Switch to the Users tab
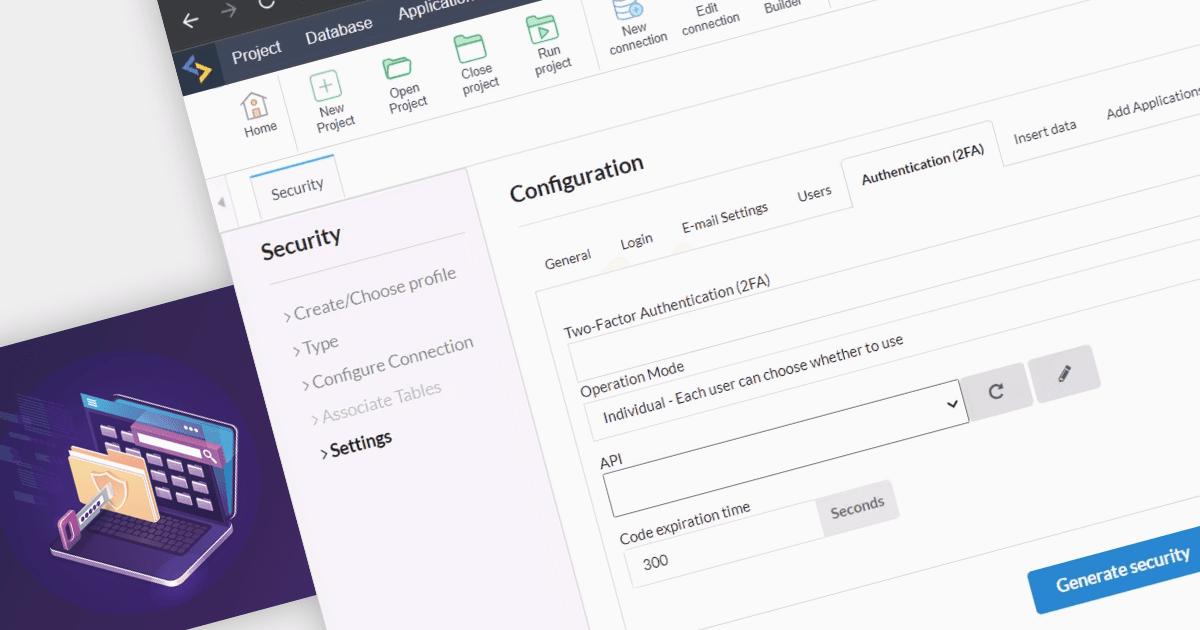 click(x=814, y=193)
